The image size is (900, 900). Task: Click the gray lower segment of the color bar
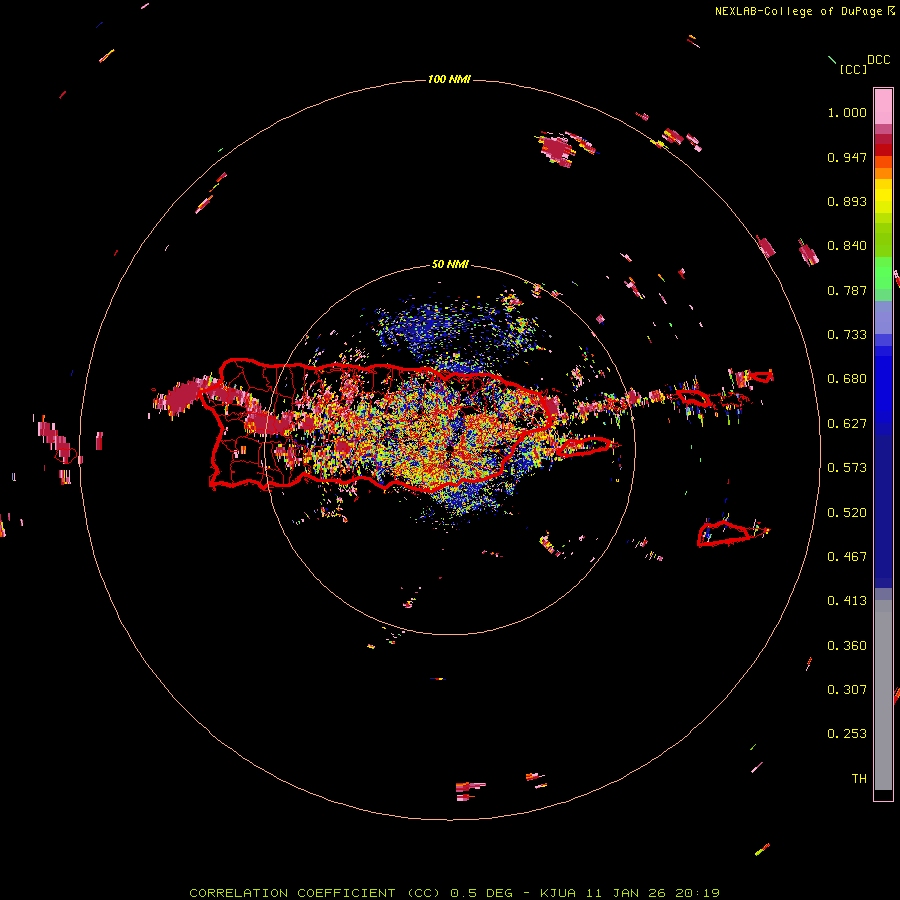pos(883,695)
